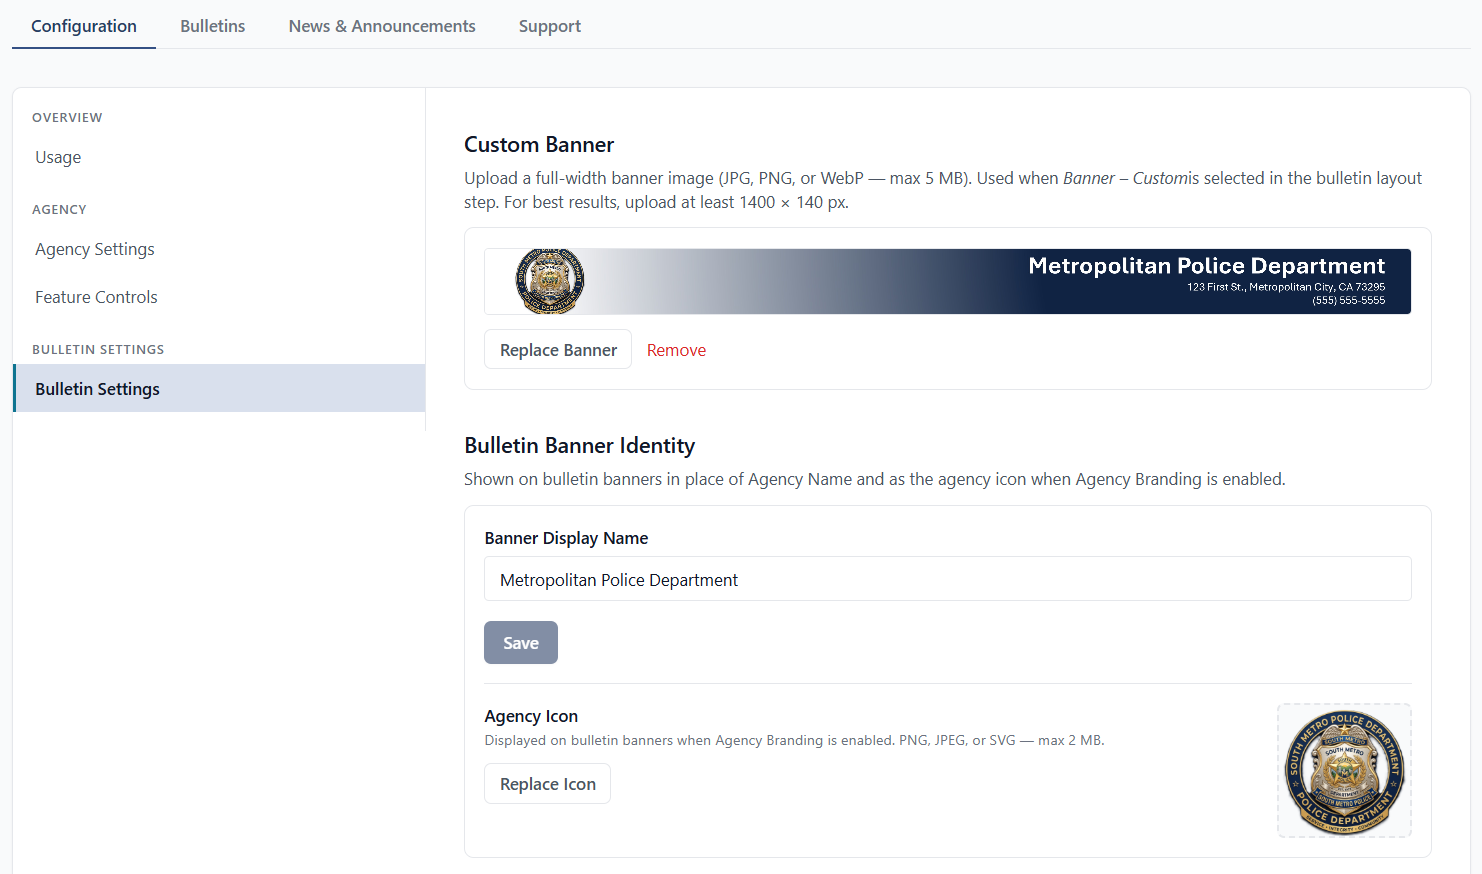Click the custom banner preview image
This screenshot has height=874, width=1482.
tap(948, 281)
